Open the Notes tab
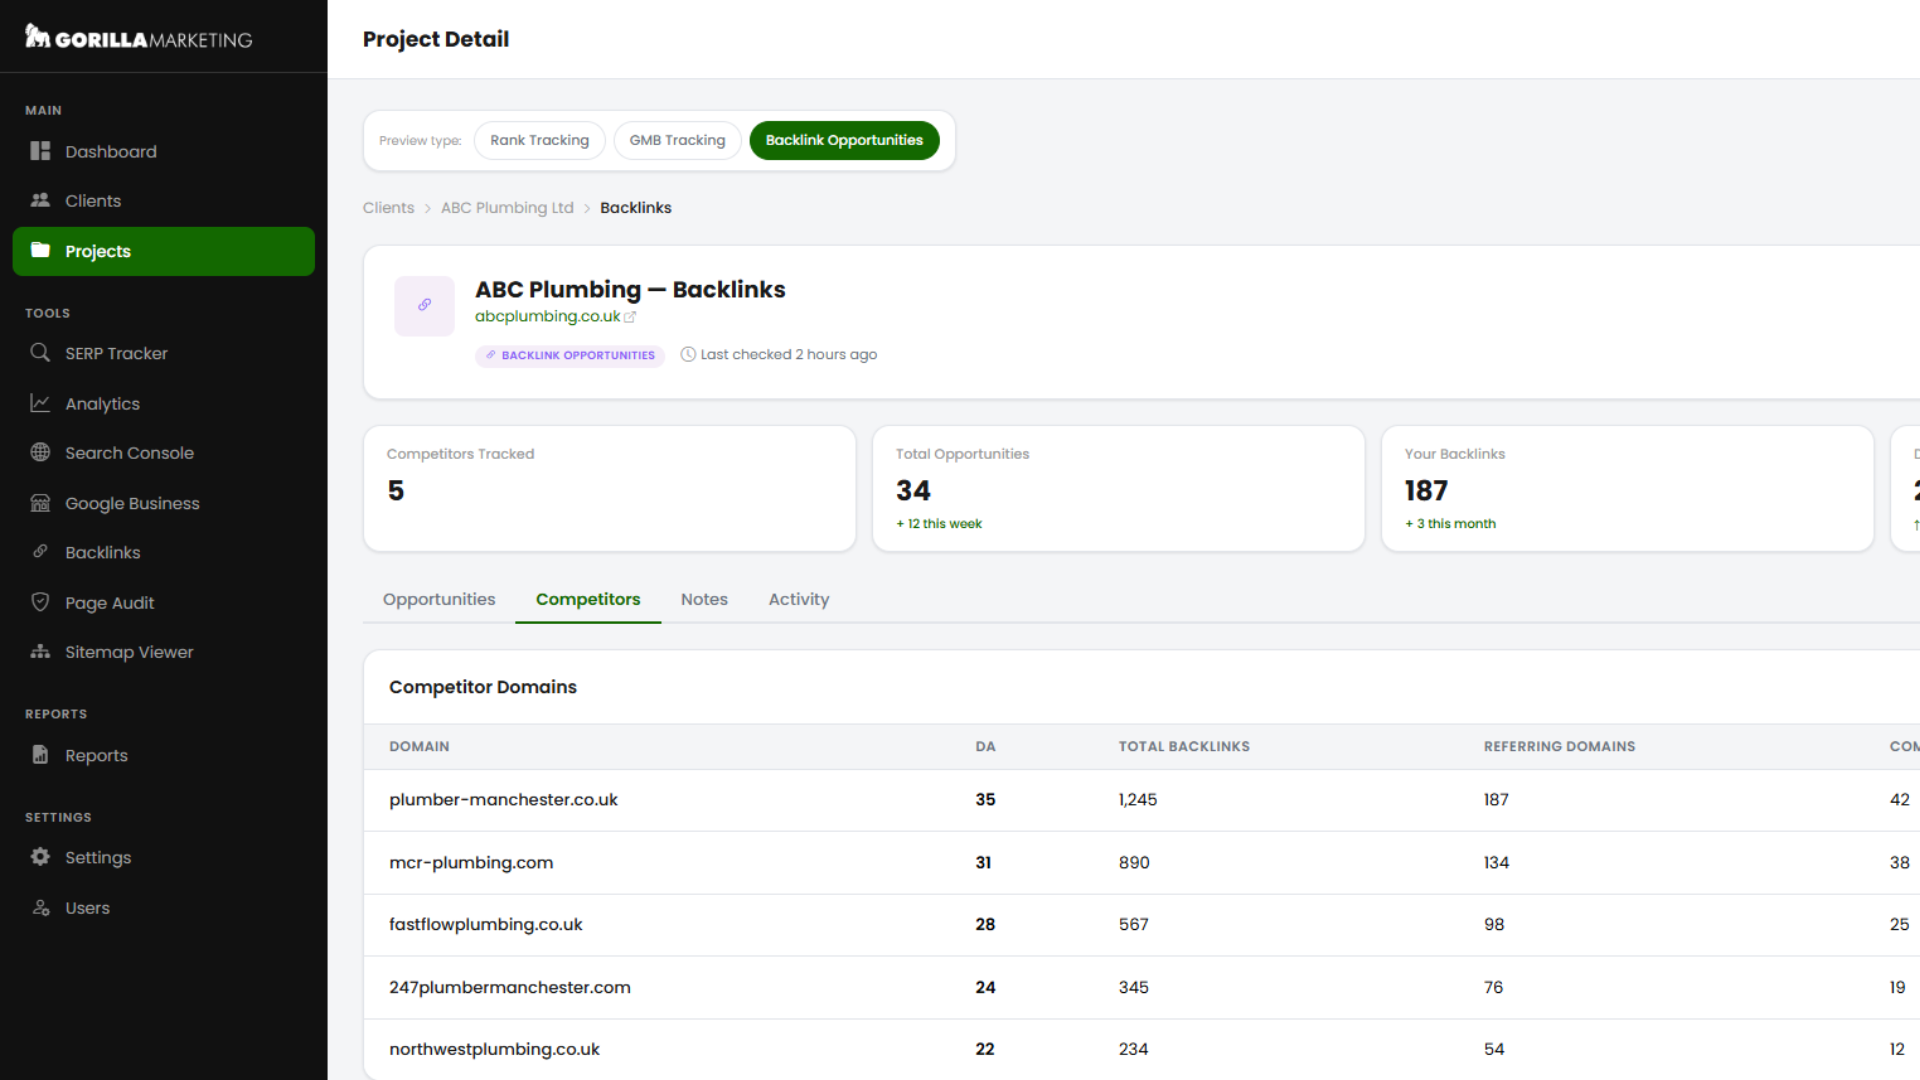Screen dimensions: 1920x1080 click(704, 599)
